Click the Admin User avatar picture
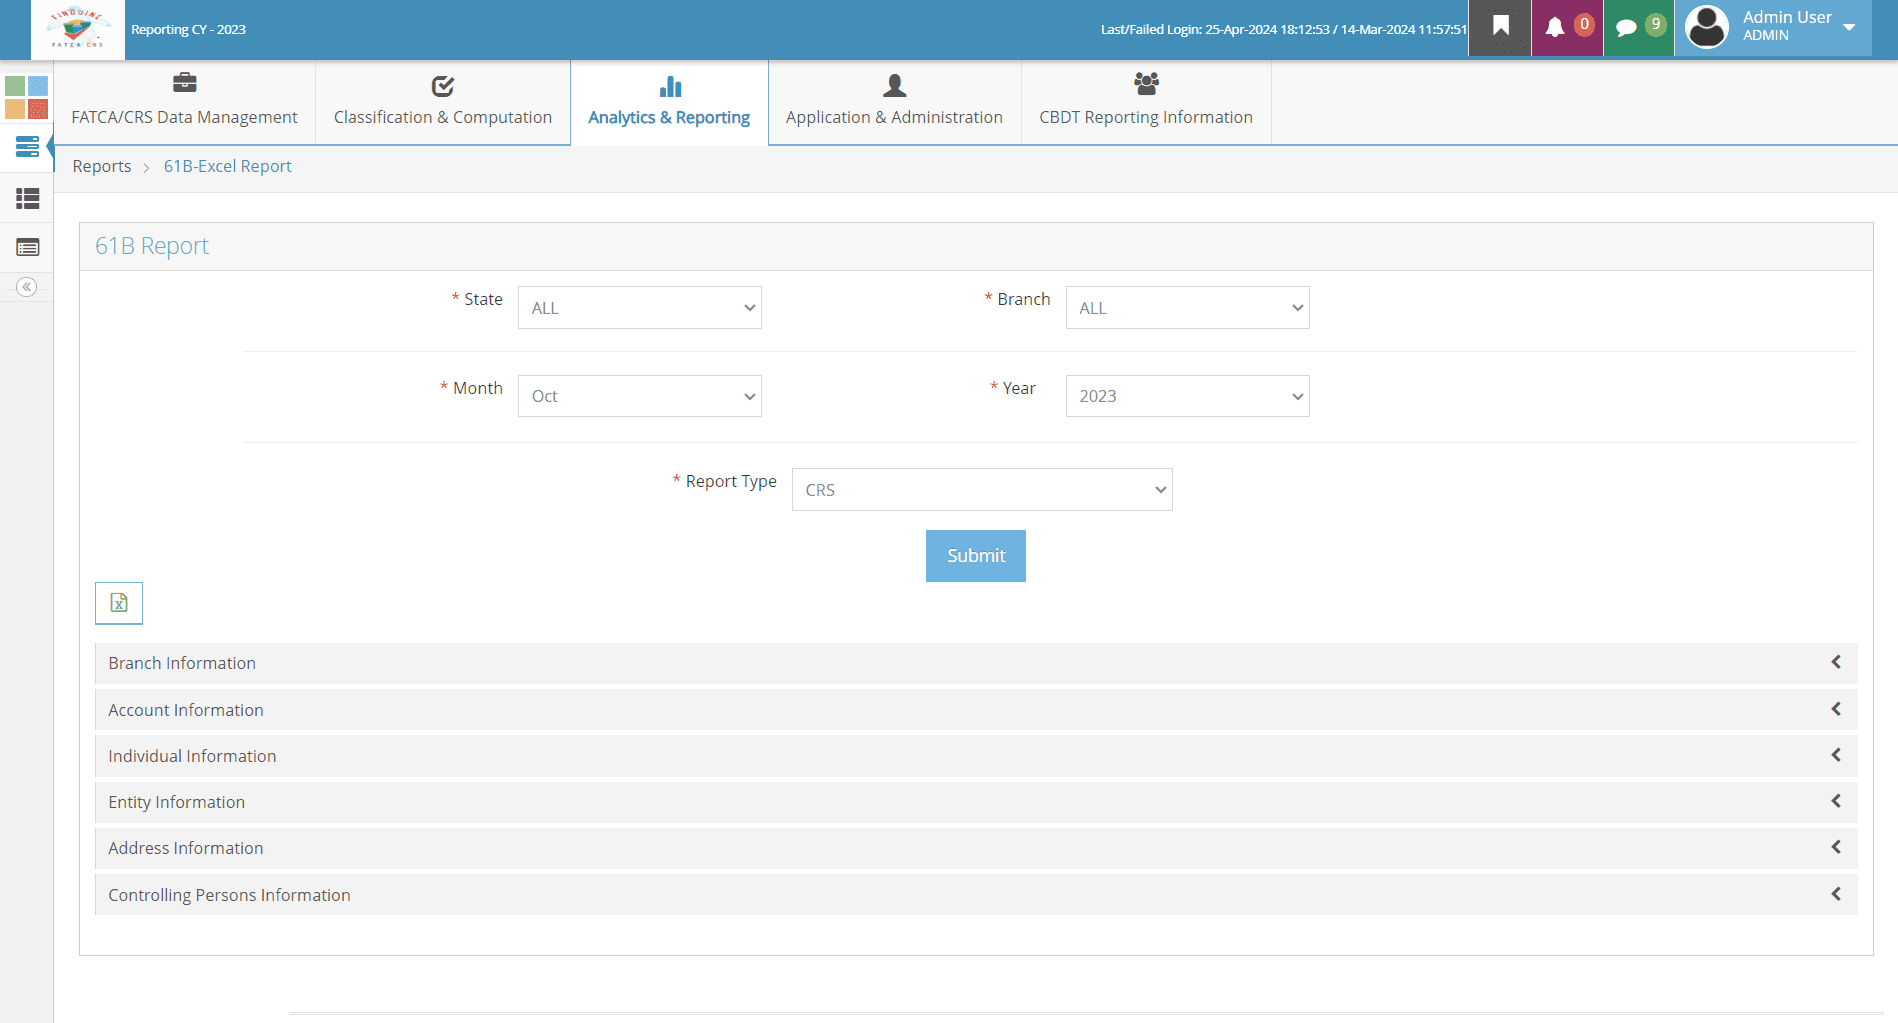This screenshot has width=1898, height=1023. coord(1707,27)
